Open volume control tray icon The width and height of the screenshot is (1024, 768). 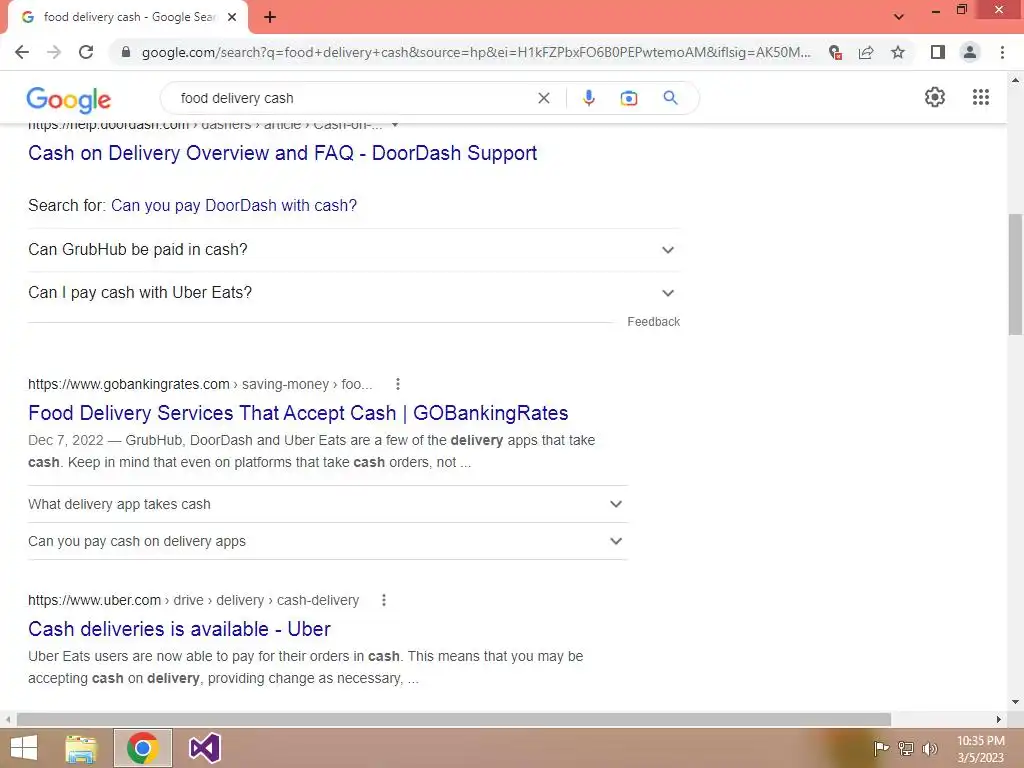tap(930, 748)
